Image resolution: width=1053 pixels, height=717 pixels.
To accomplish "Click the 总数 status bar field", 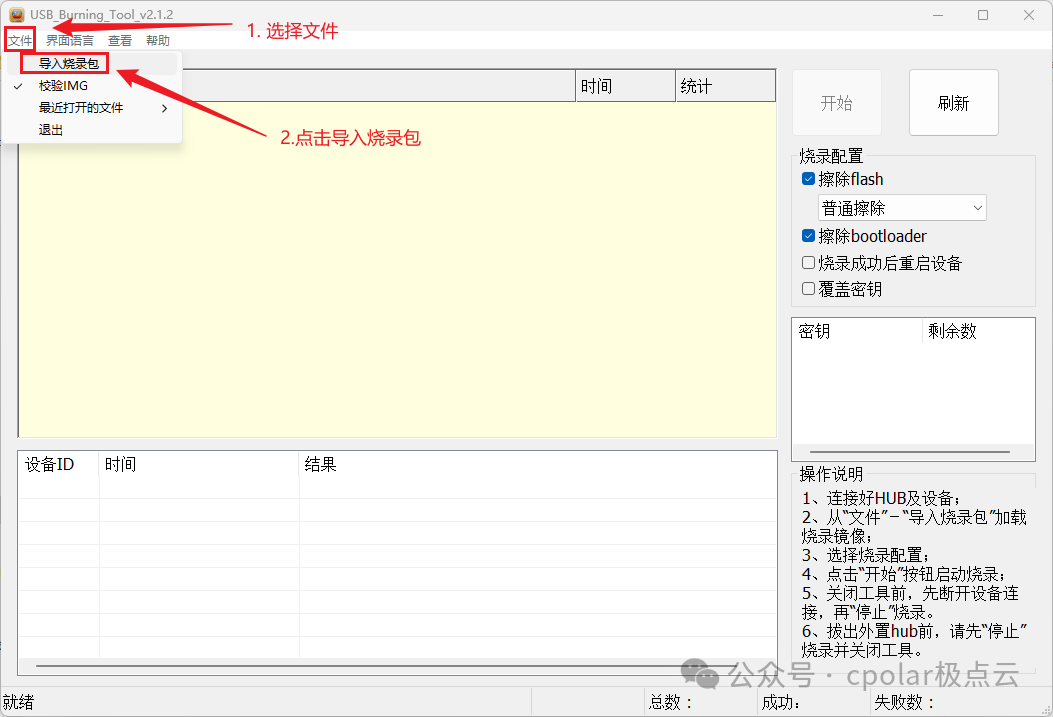I will coord(700,702).
